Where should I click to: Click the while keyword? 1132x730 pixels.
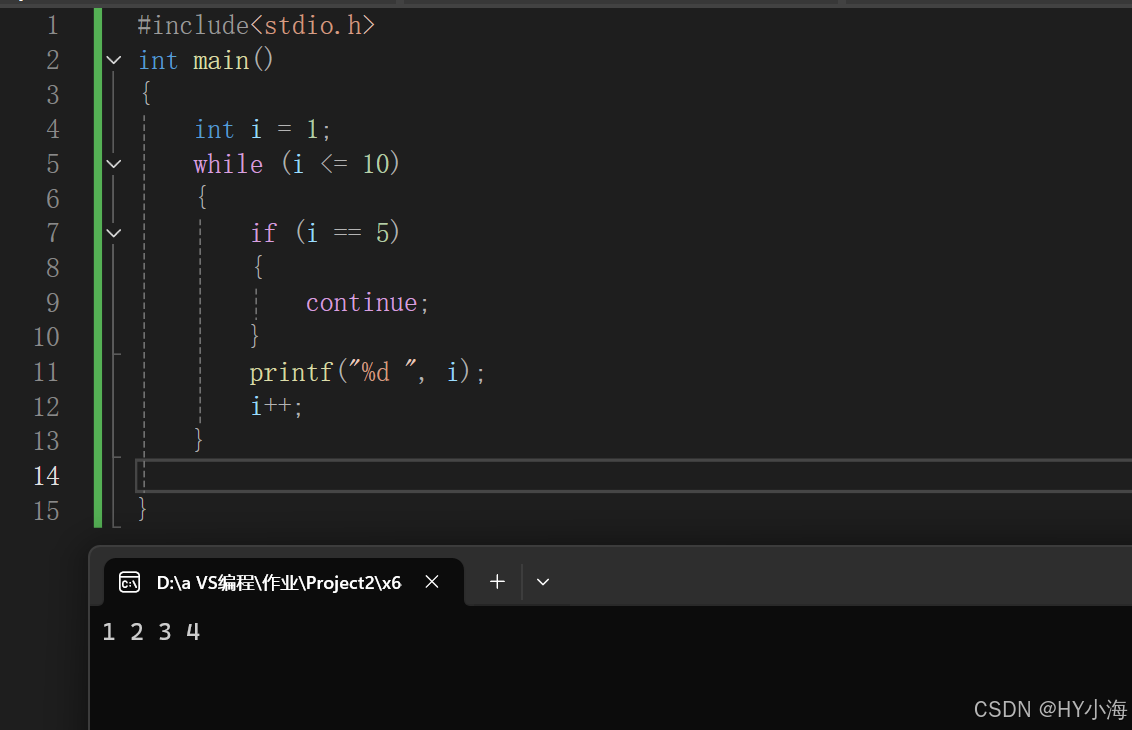[228, 165]
